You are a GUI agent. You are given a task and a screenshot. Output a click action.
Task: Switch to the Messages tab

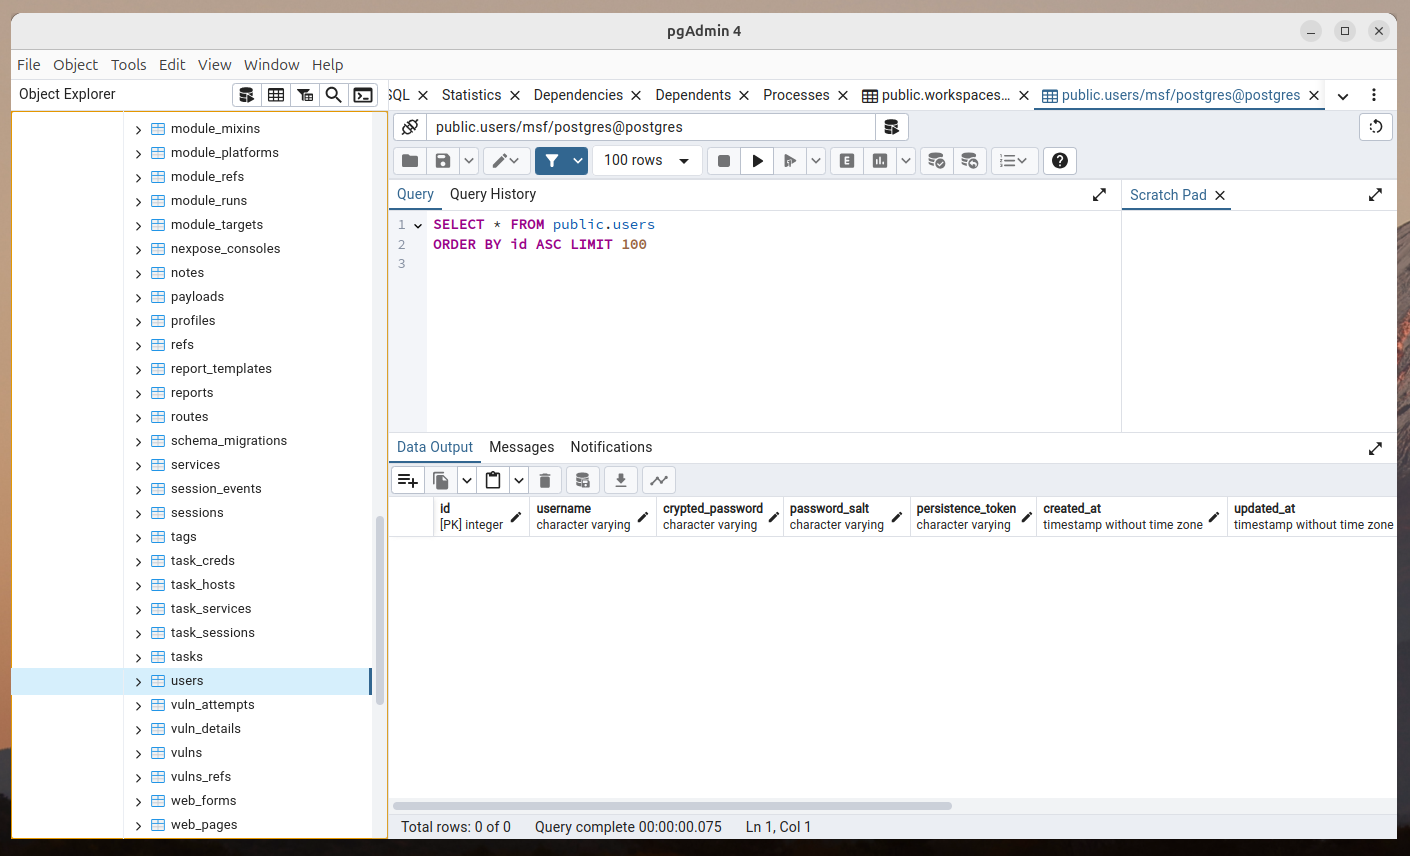tap(522, 447)
